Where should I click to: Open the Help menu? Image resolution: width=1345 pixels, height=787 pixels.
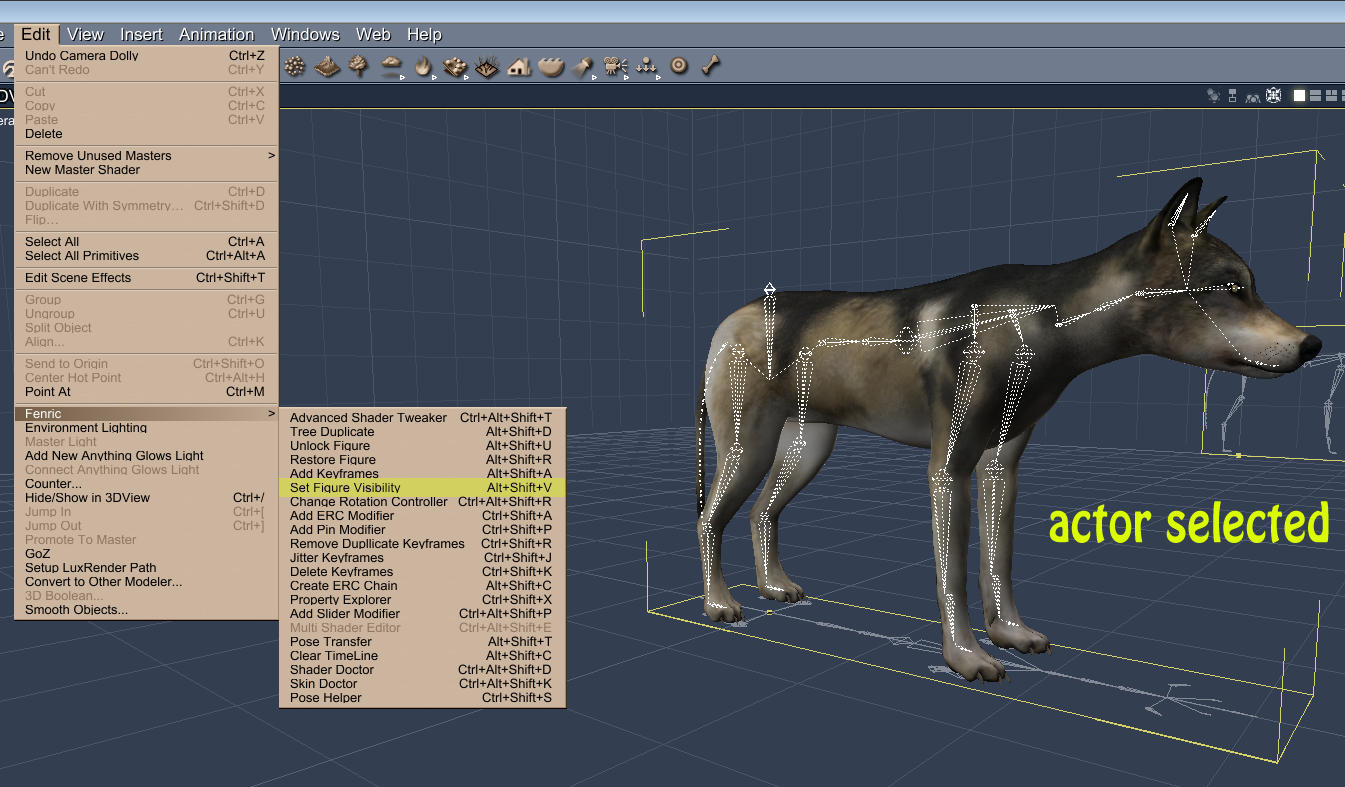[x=424, y=34]
